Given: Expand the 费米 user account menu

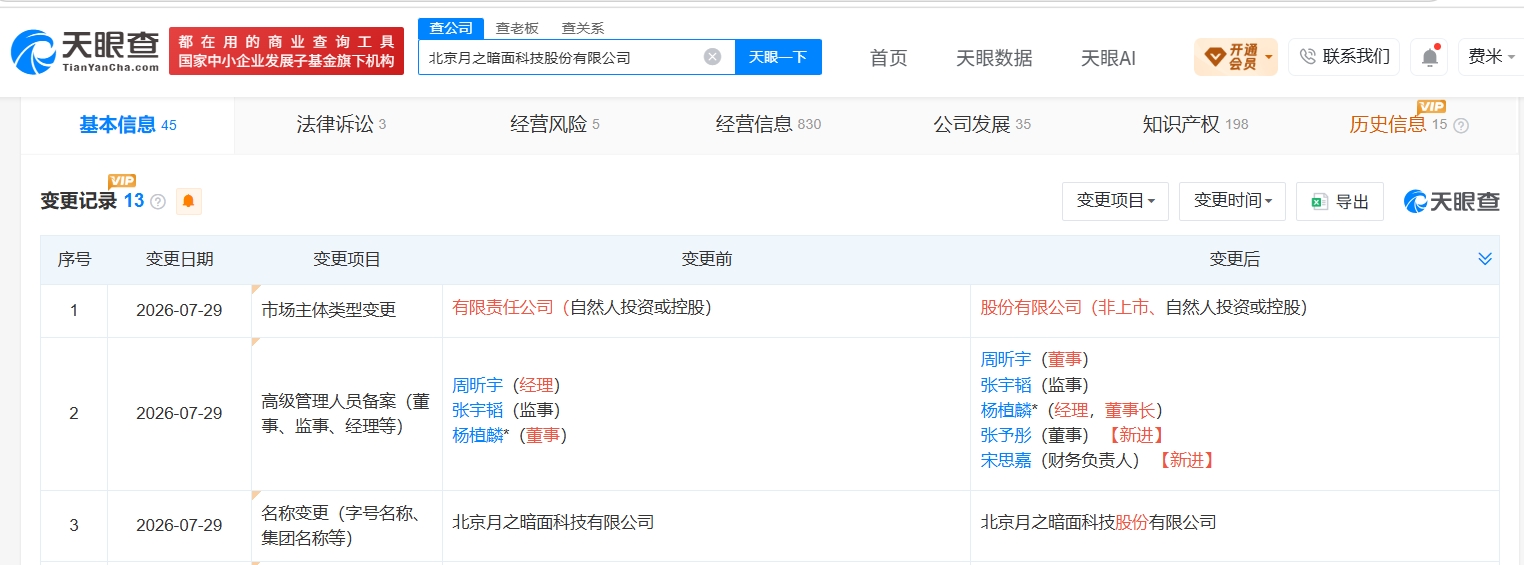Looking at the screenshot, I should [1491, 57].
